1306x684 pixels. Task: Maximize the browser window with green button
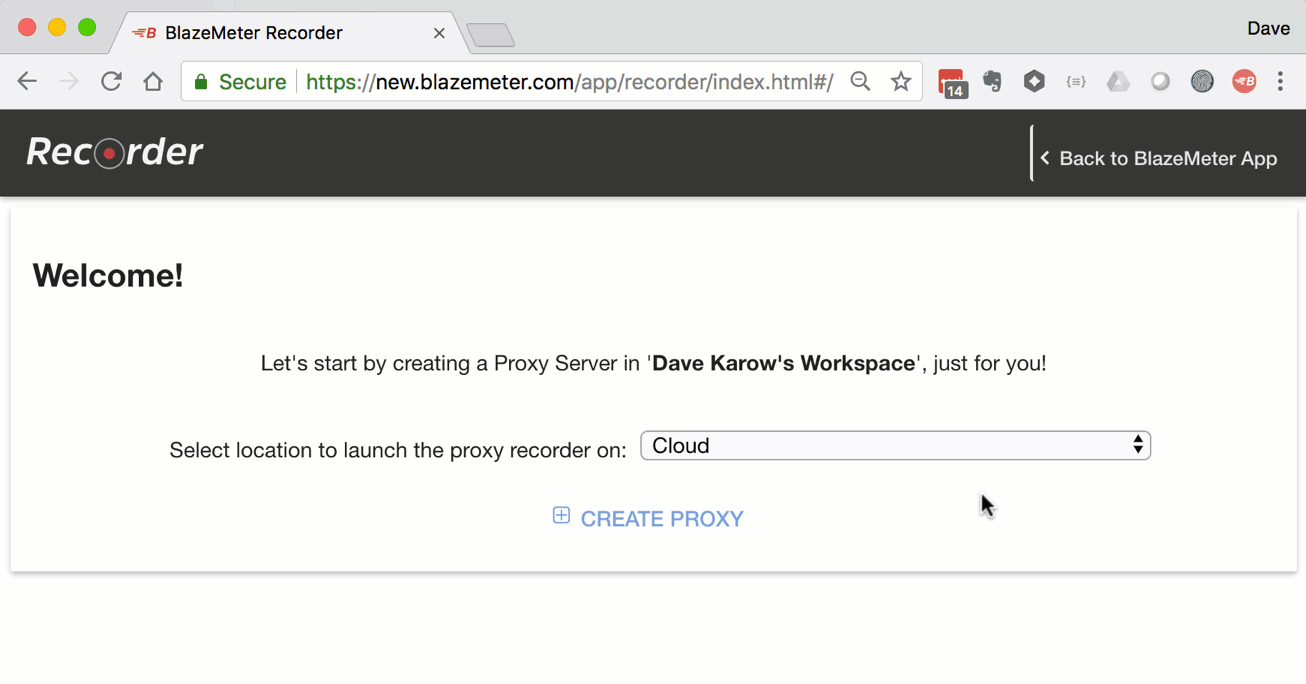tap(87, 28)
